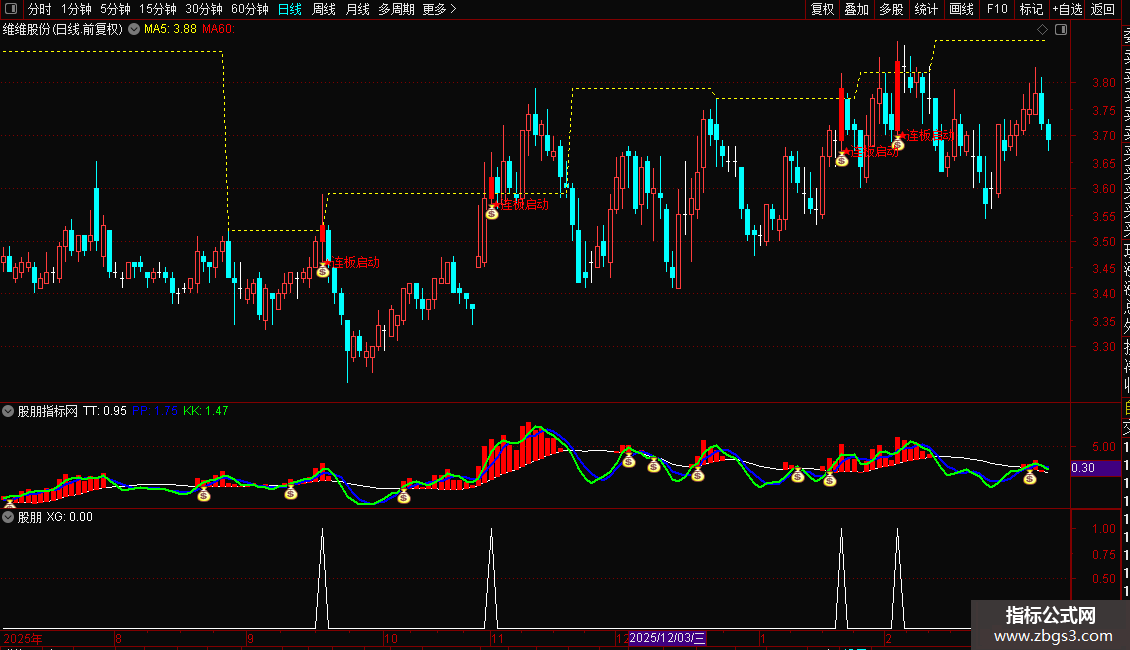This screenshot has width=1130, height=650.
Task: Click the 2025/12/03/三 date marker
Action: pos(667,638)
